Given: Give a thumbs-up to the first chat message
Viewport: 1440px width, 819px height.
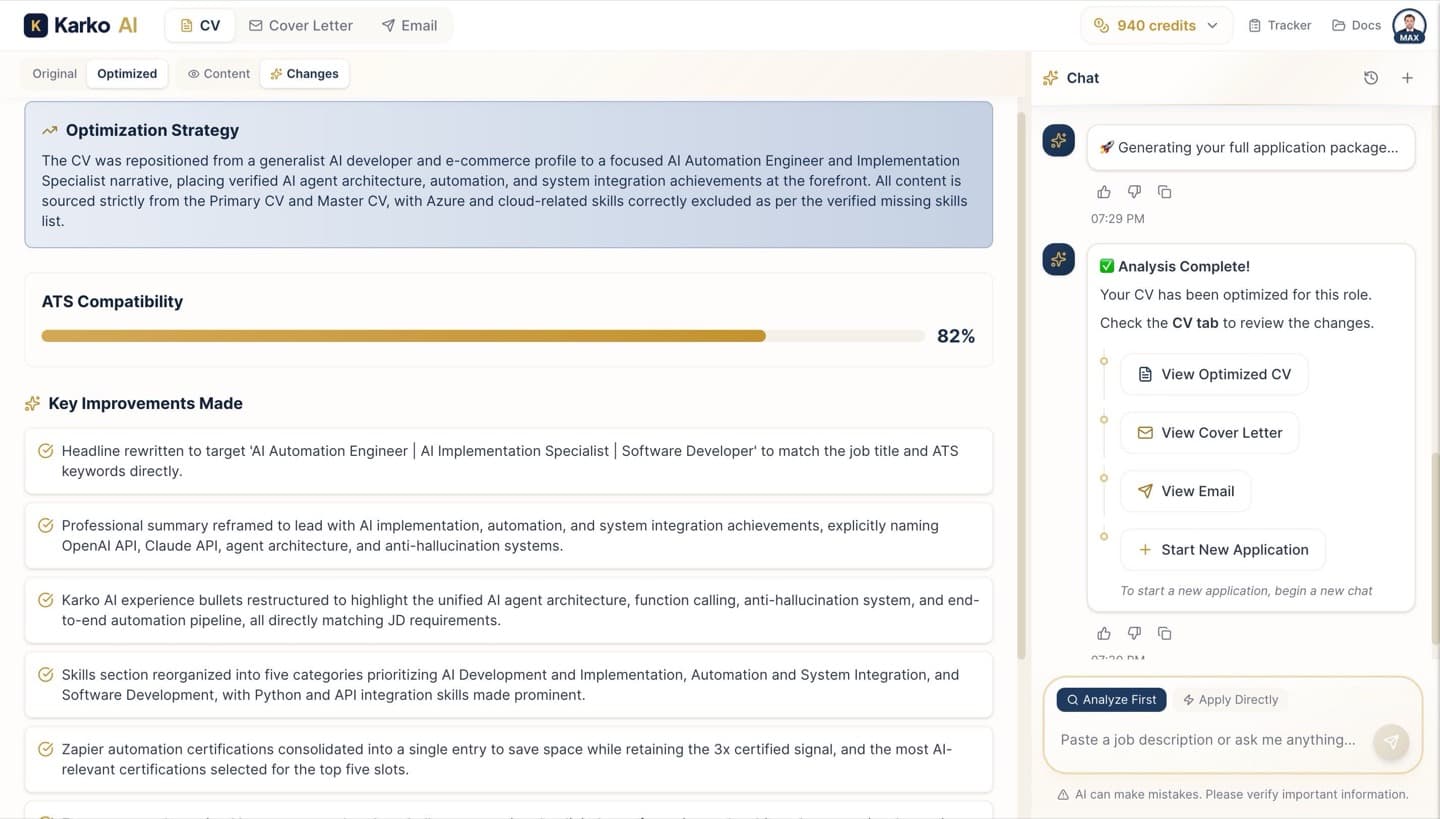Looking at the screenshot, I should point(1104,191).
